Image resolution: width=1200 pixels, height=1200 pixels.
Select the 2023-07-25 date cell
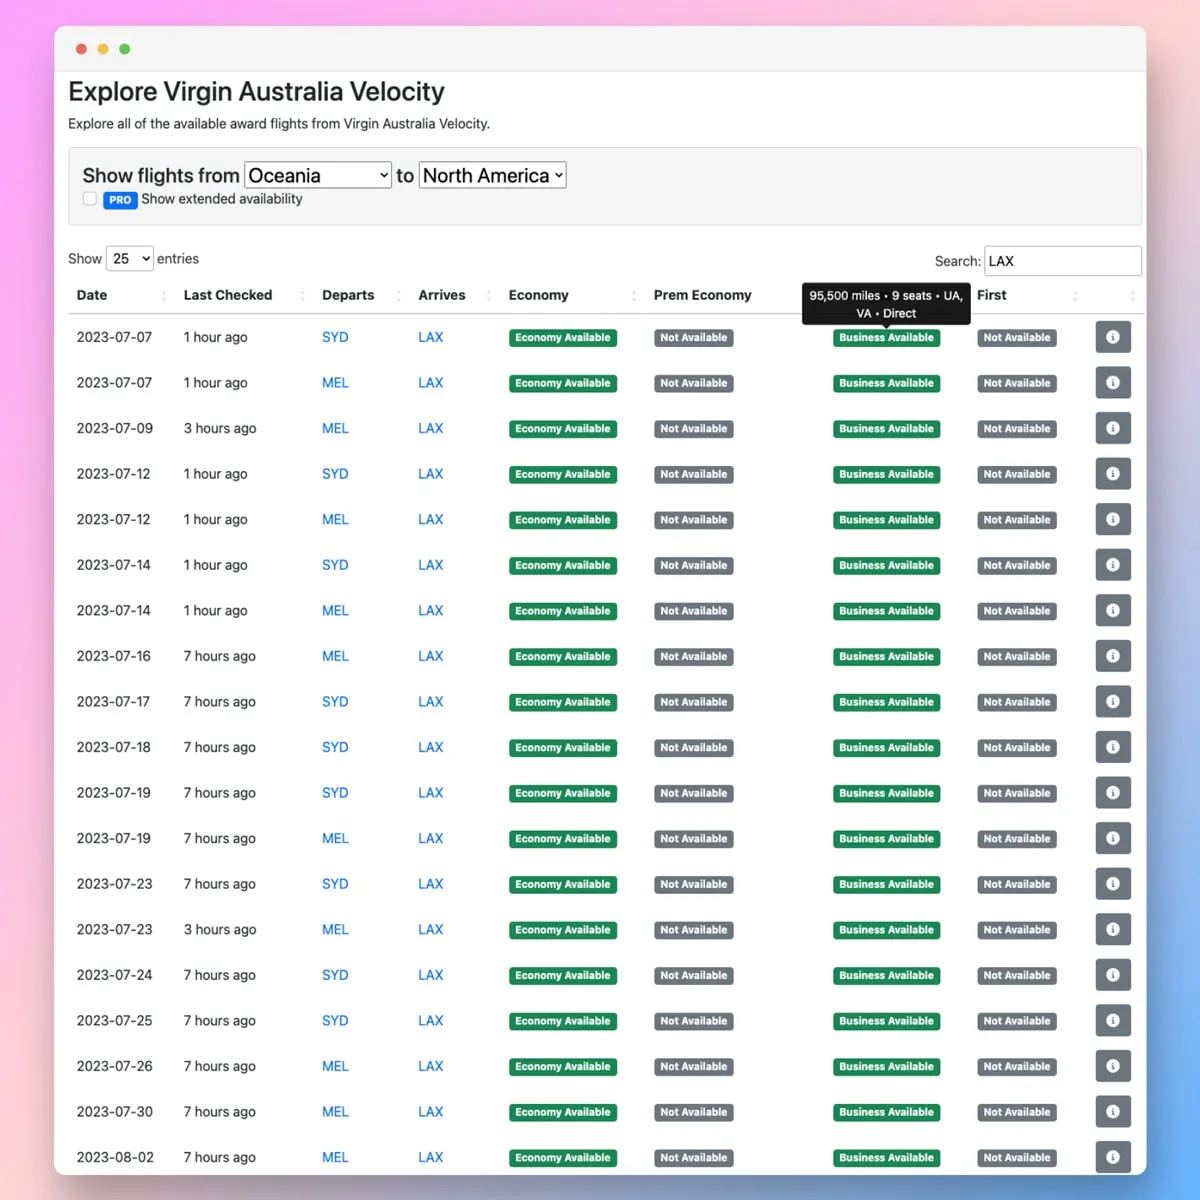point(115,1020)
